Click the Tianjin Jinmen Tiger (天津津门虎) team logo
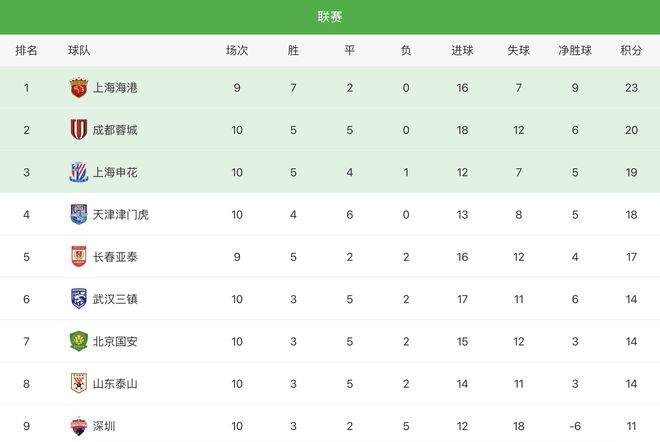 (x=78, y=214)
